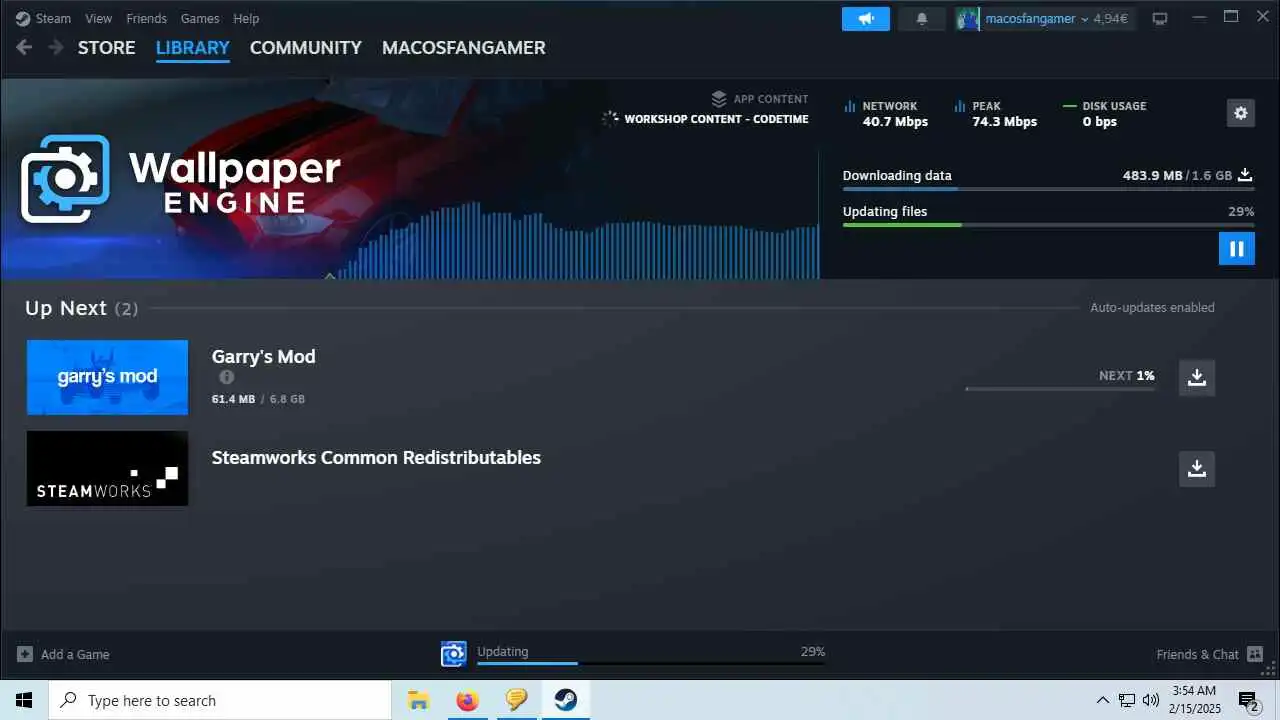The image size is (1280, 720).
Task: Open the yellow chat app in taskbar
Action: (516, 700)
